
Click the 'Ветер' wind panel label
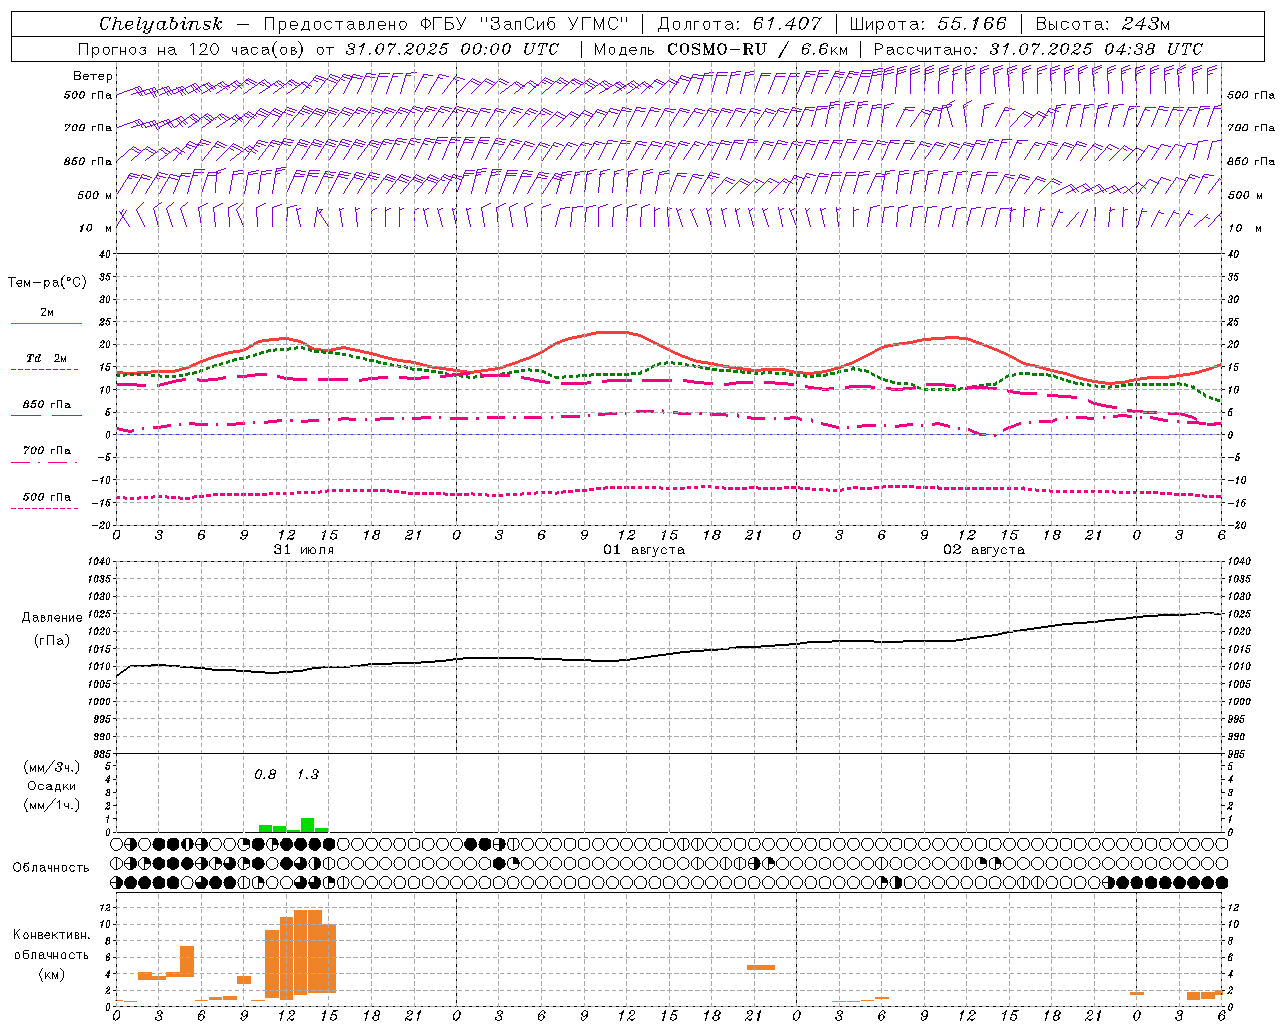point(93,76)
